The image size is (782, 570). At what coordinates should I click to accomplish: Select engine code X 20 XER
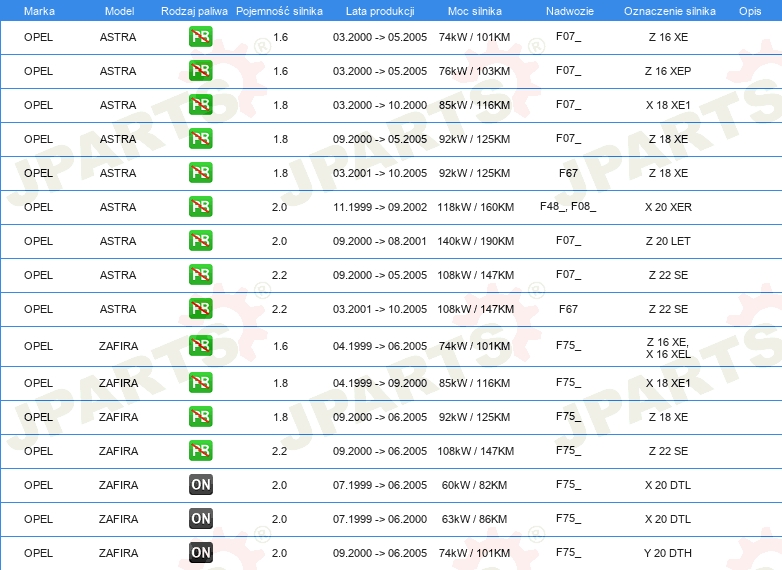[x=668, y=207]
